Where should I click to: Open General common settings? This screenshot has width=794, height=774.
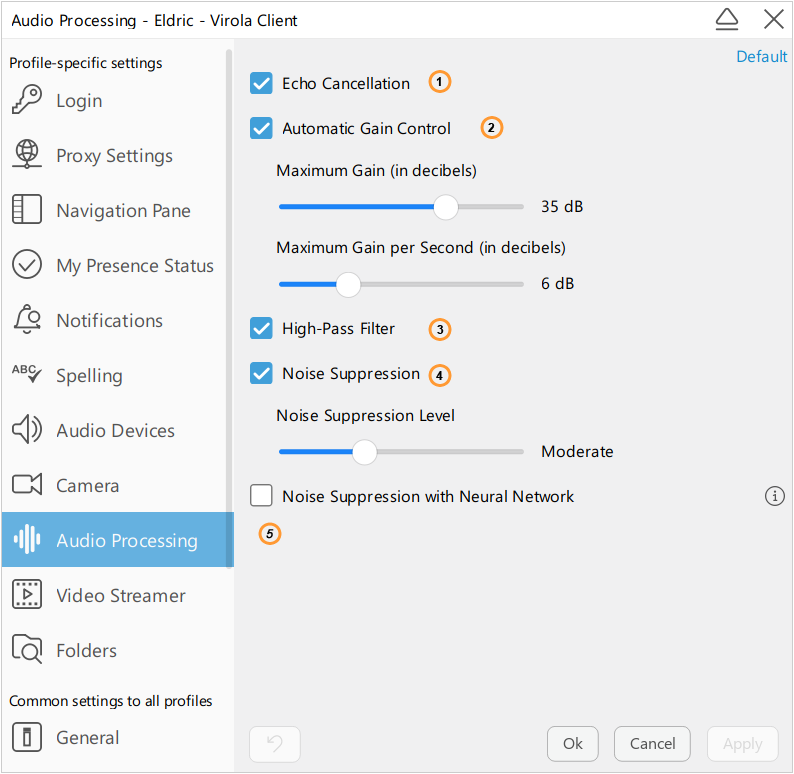tap(117, 737)
